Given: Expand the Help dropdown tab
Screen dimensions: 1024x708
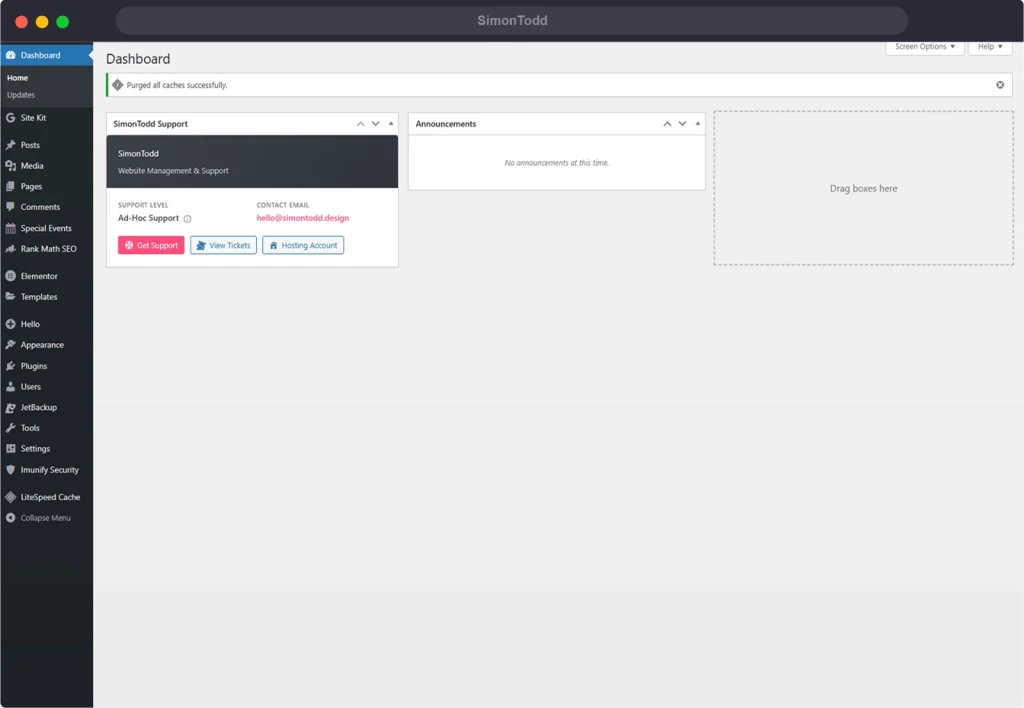Looking at the screenshot, I should [990, 47].
